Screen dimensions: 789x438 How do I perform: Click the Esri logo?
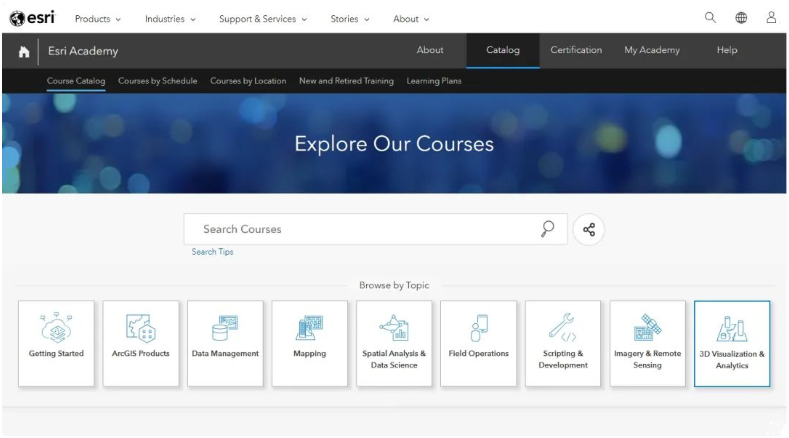32,18
